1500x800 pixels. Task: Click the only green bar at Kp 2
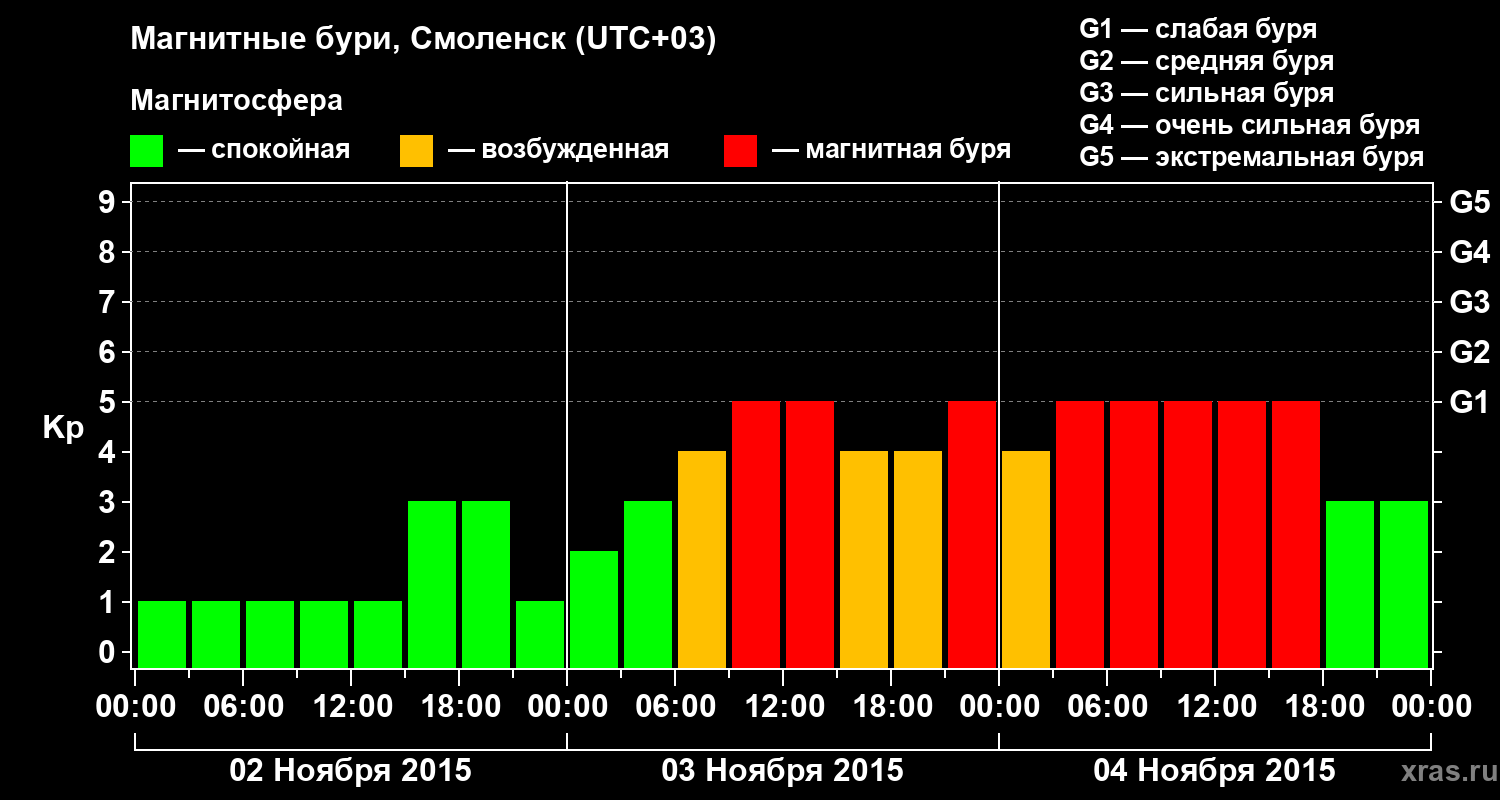click(x=594, y=609)
